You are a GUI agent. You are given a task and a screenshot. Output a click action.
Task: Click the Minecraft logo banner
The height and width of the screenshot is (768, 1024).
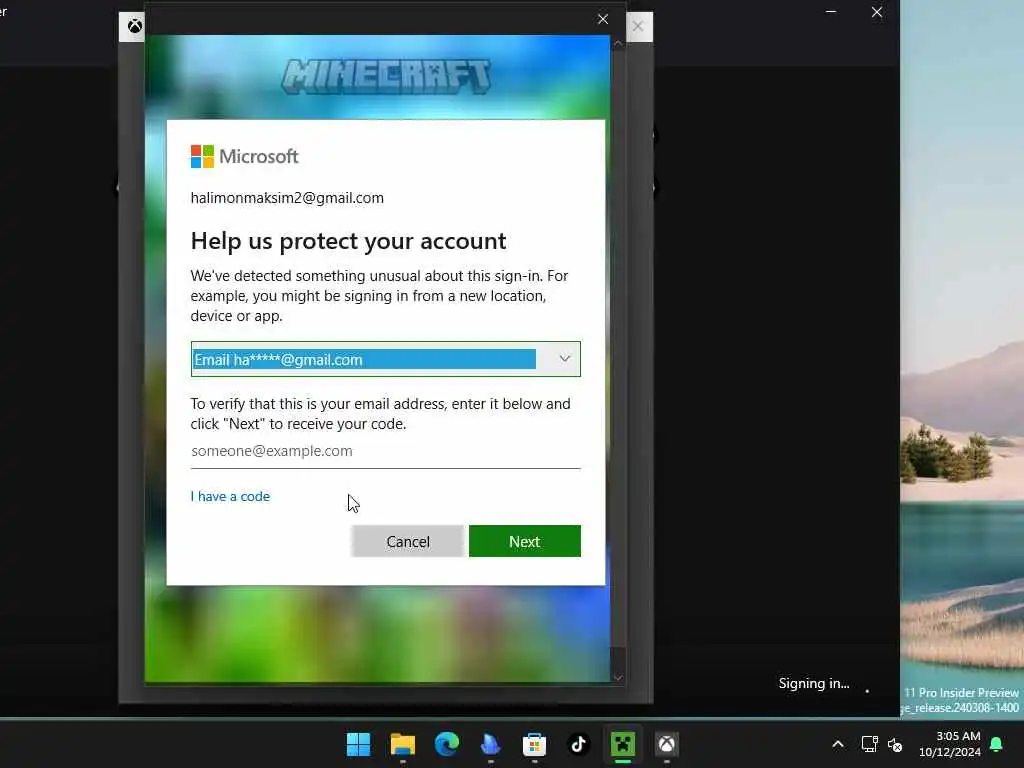tap(386, 76)
